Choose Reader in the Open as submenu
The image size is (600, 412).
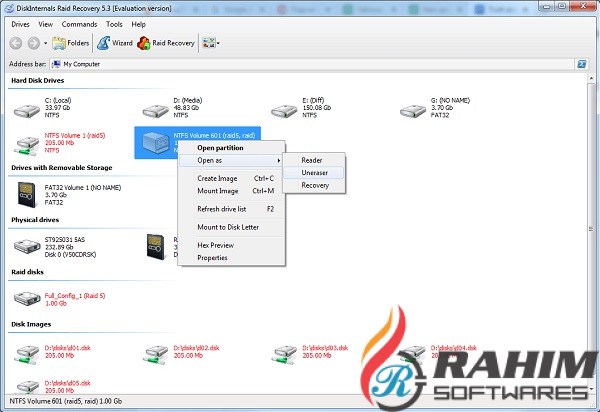coord(314,160)
